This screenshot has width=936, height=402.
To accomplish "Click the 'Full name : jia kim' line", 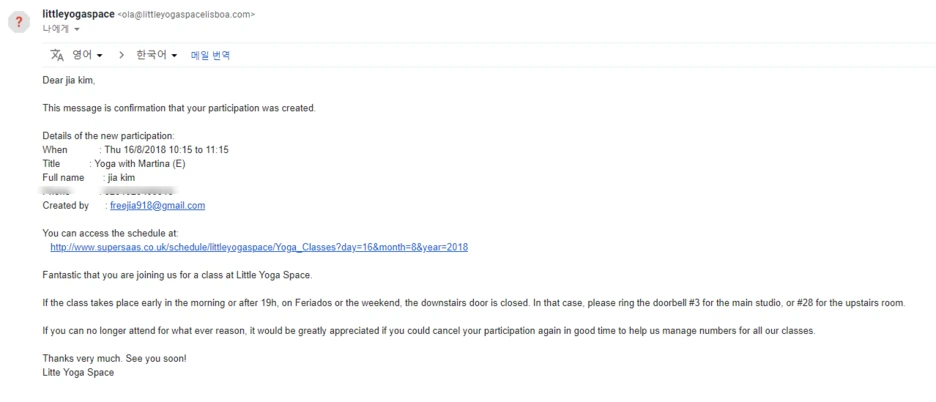I will pyautogui.click(x=88, y=177).
